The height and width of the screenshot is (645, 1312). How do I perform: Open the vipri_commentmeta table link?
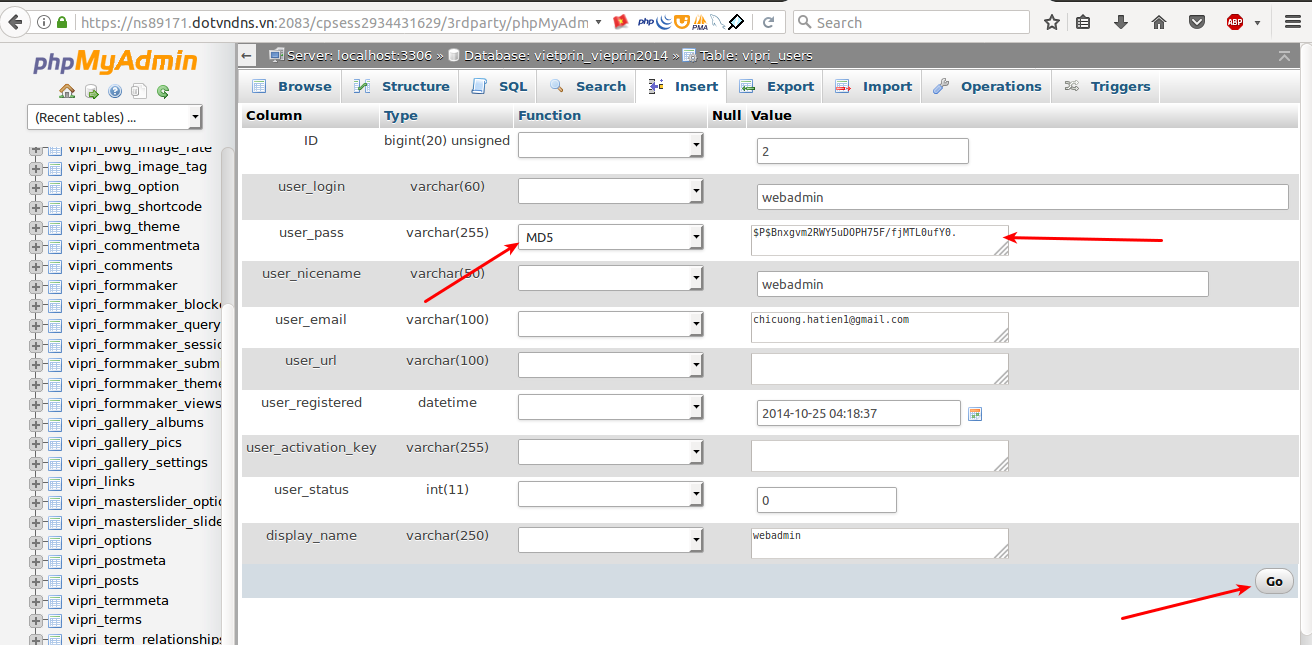[x=134, y=246]
